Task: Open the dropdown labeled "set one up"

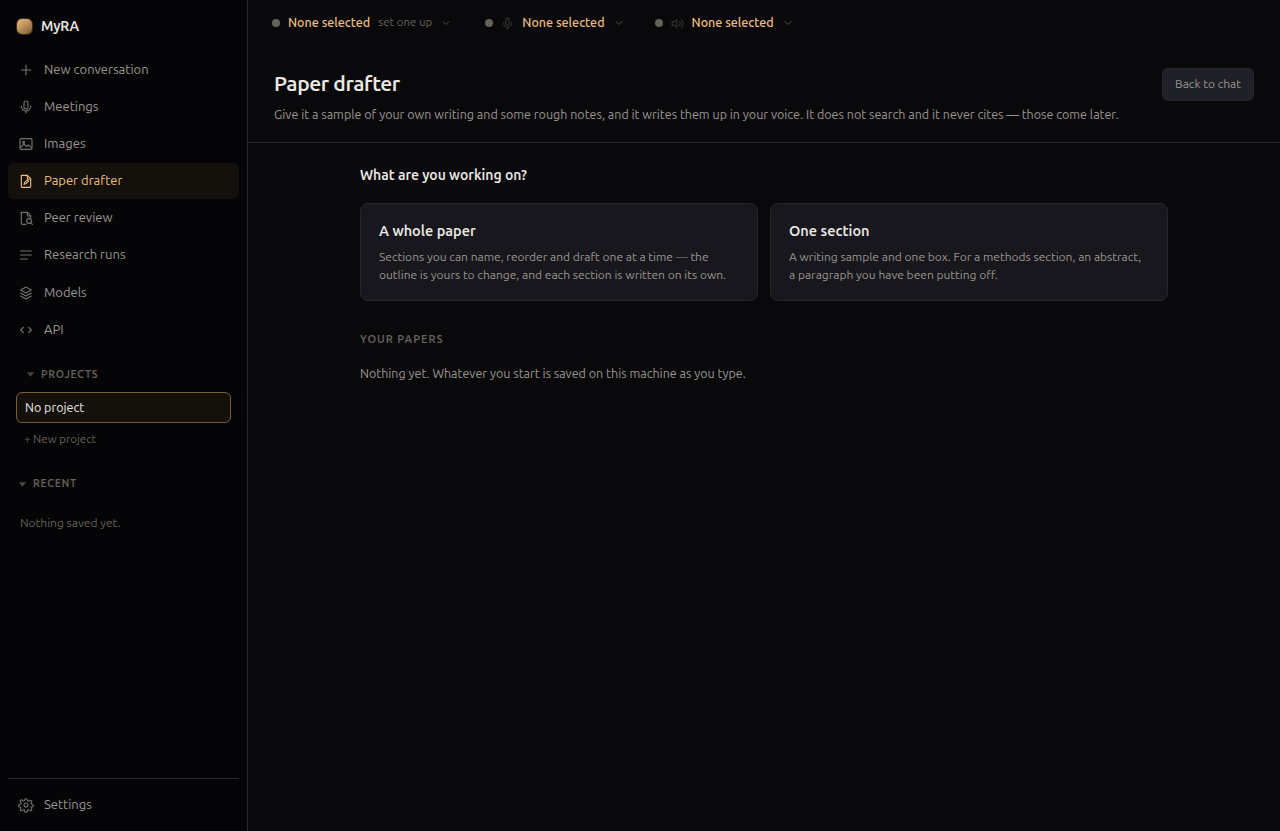Action: pyautogui.click(x=361, y=22)
